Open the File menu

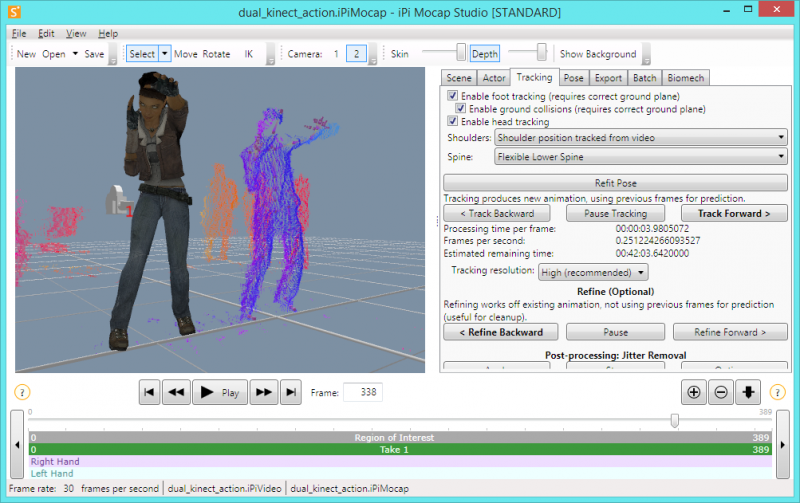(x=19, y=34)
